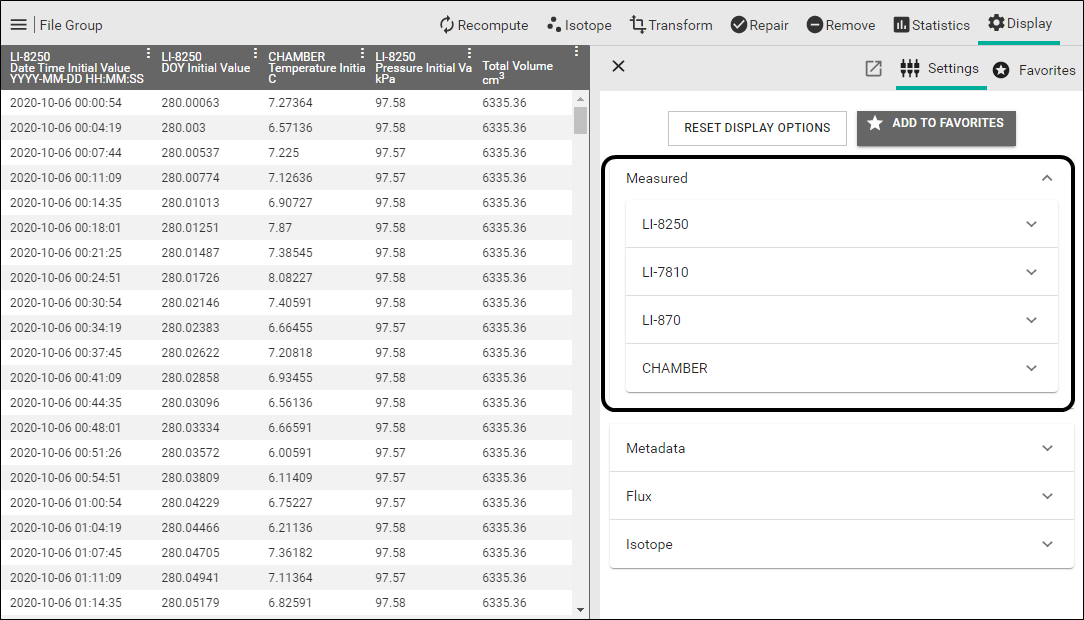Expand the Metadata section
The image size is (1084, 620).
point(1047,448)
